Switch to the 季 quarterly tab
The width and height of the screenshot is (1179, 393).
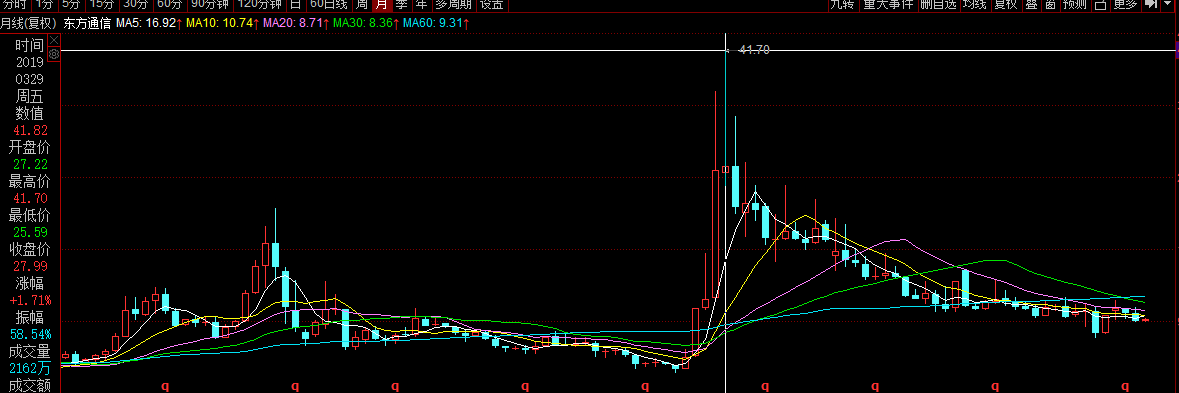402,5
